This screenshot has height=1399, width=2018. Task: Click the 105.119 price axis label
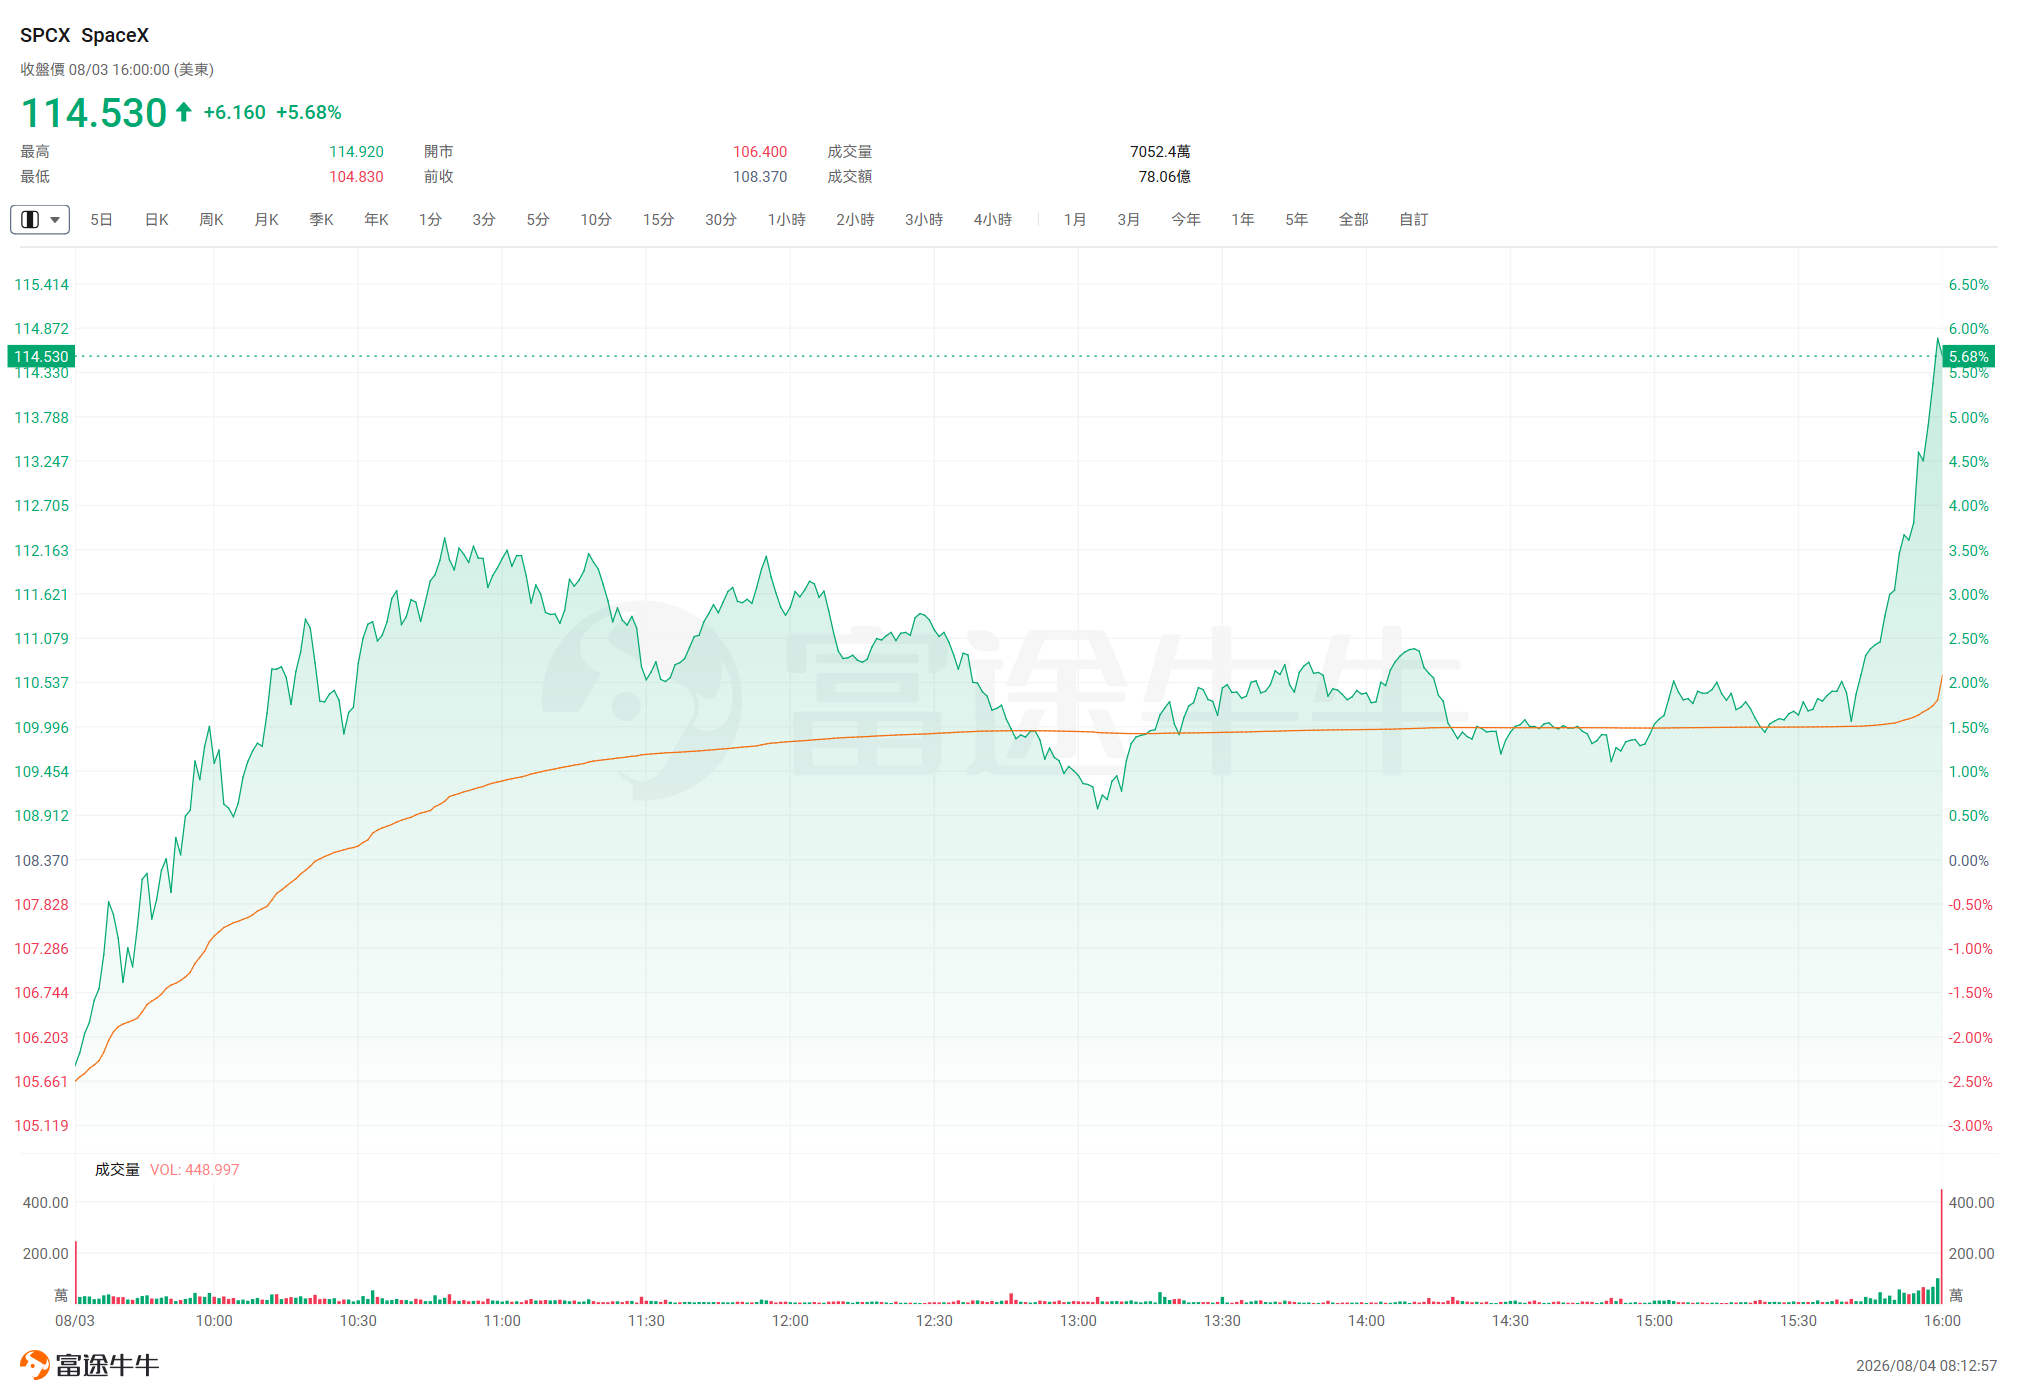coord(42,1126)
